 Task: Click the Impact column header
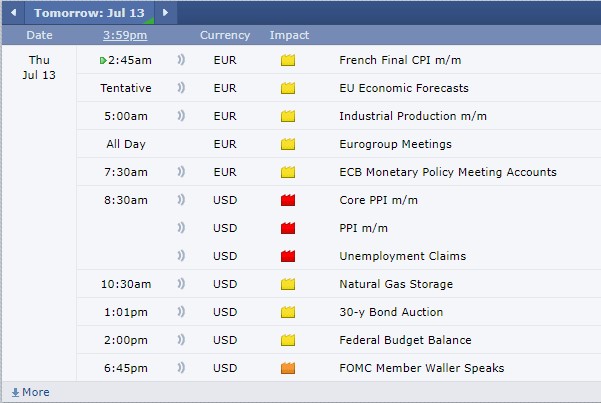(x=289, y=35)
